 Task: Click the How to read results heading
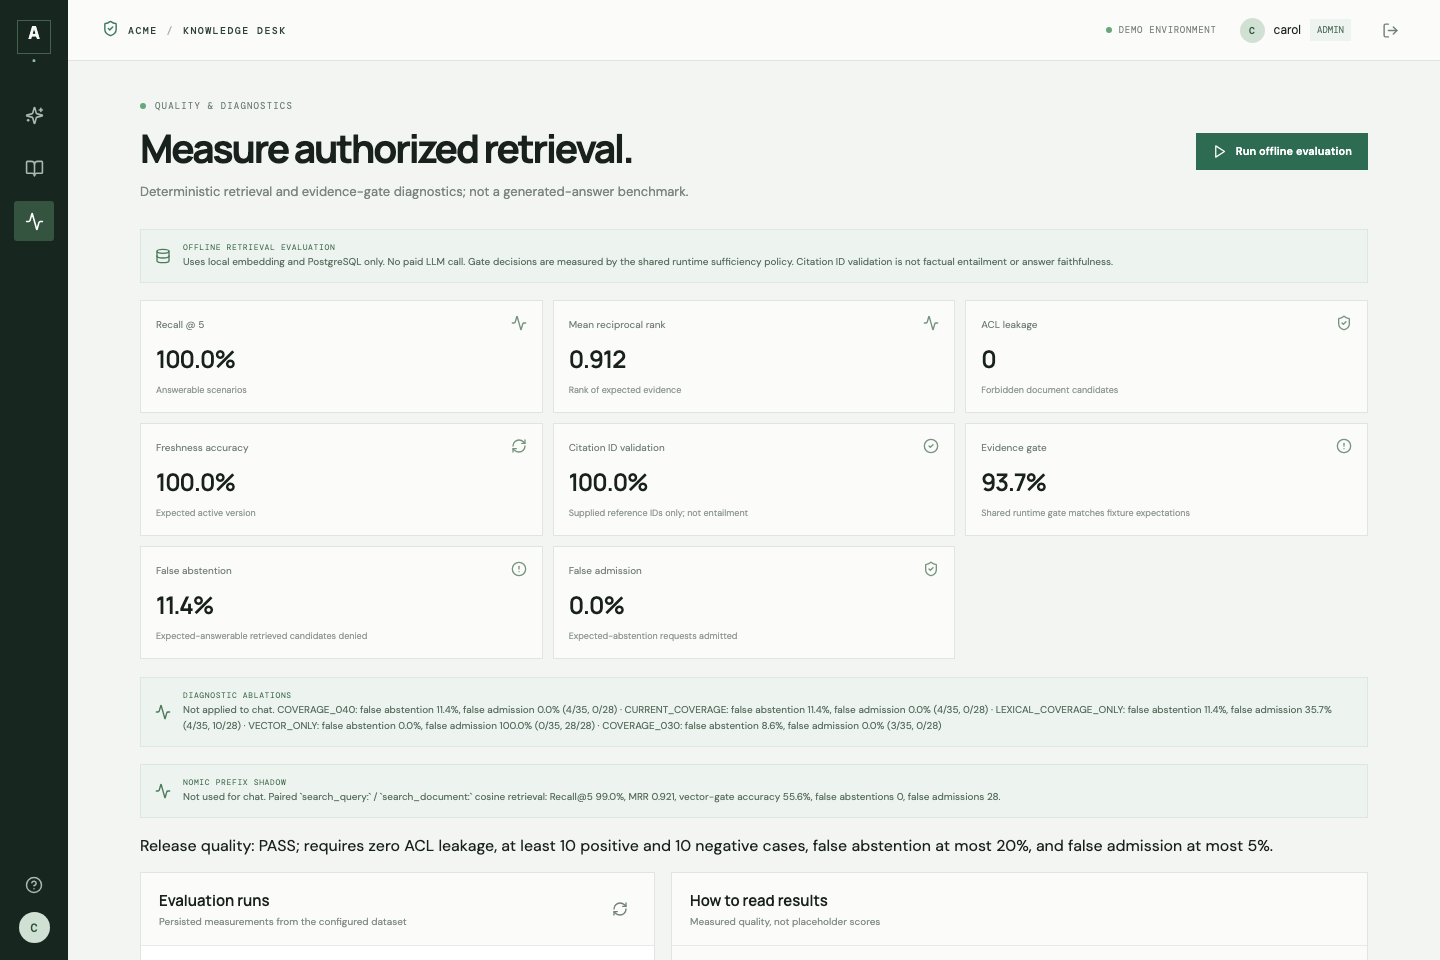point(759,901)
